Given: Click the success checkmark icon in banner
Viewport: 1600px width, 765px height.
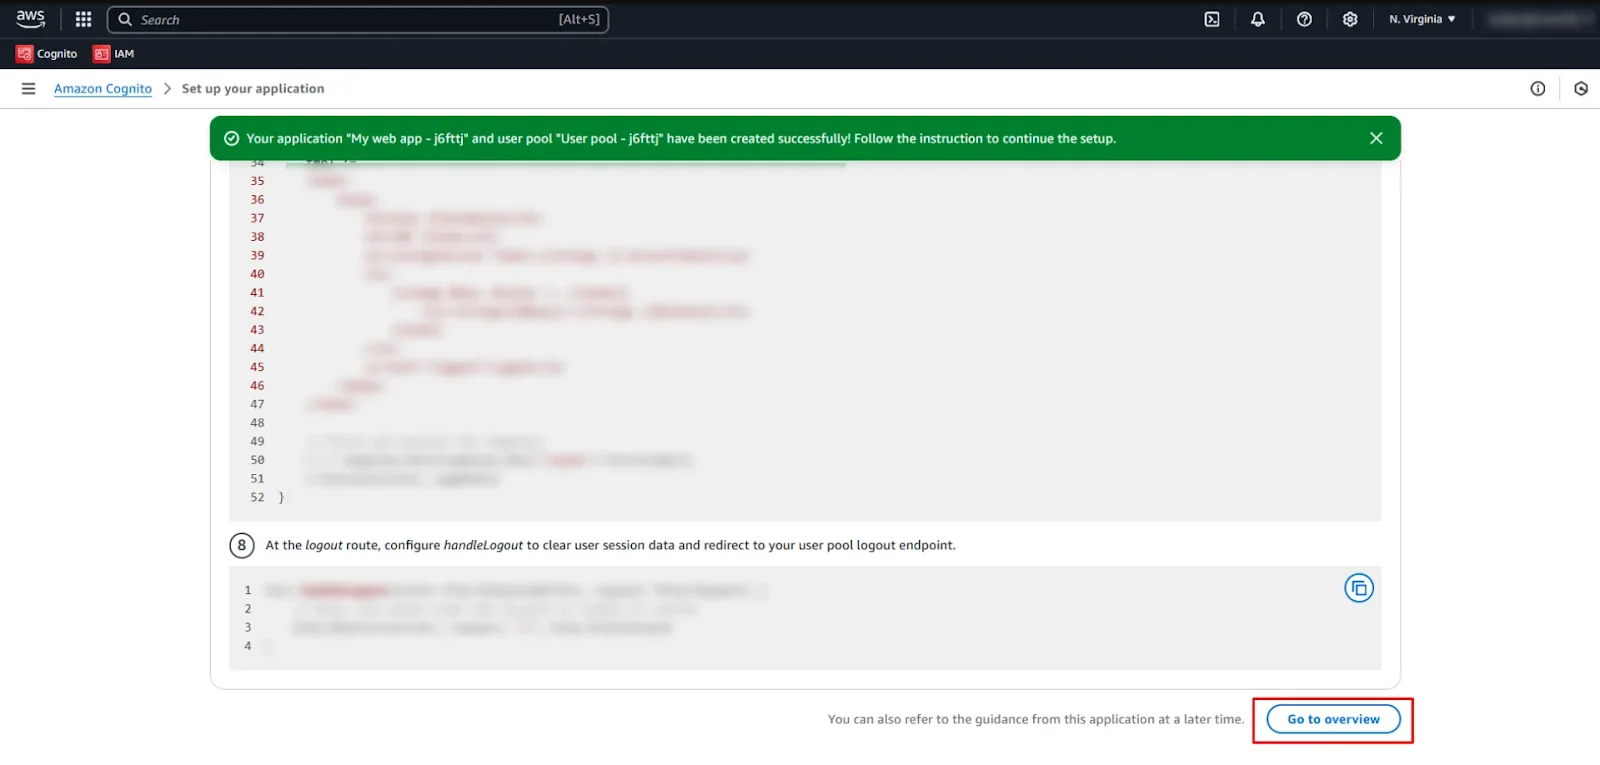Looking at the screenshot, I should click(231, 139).
